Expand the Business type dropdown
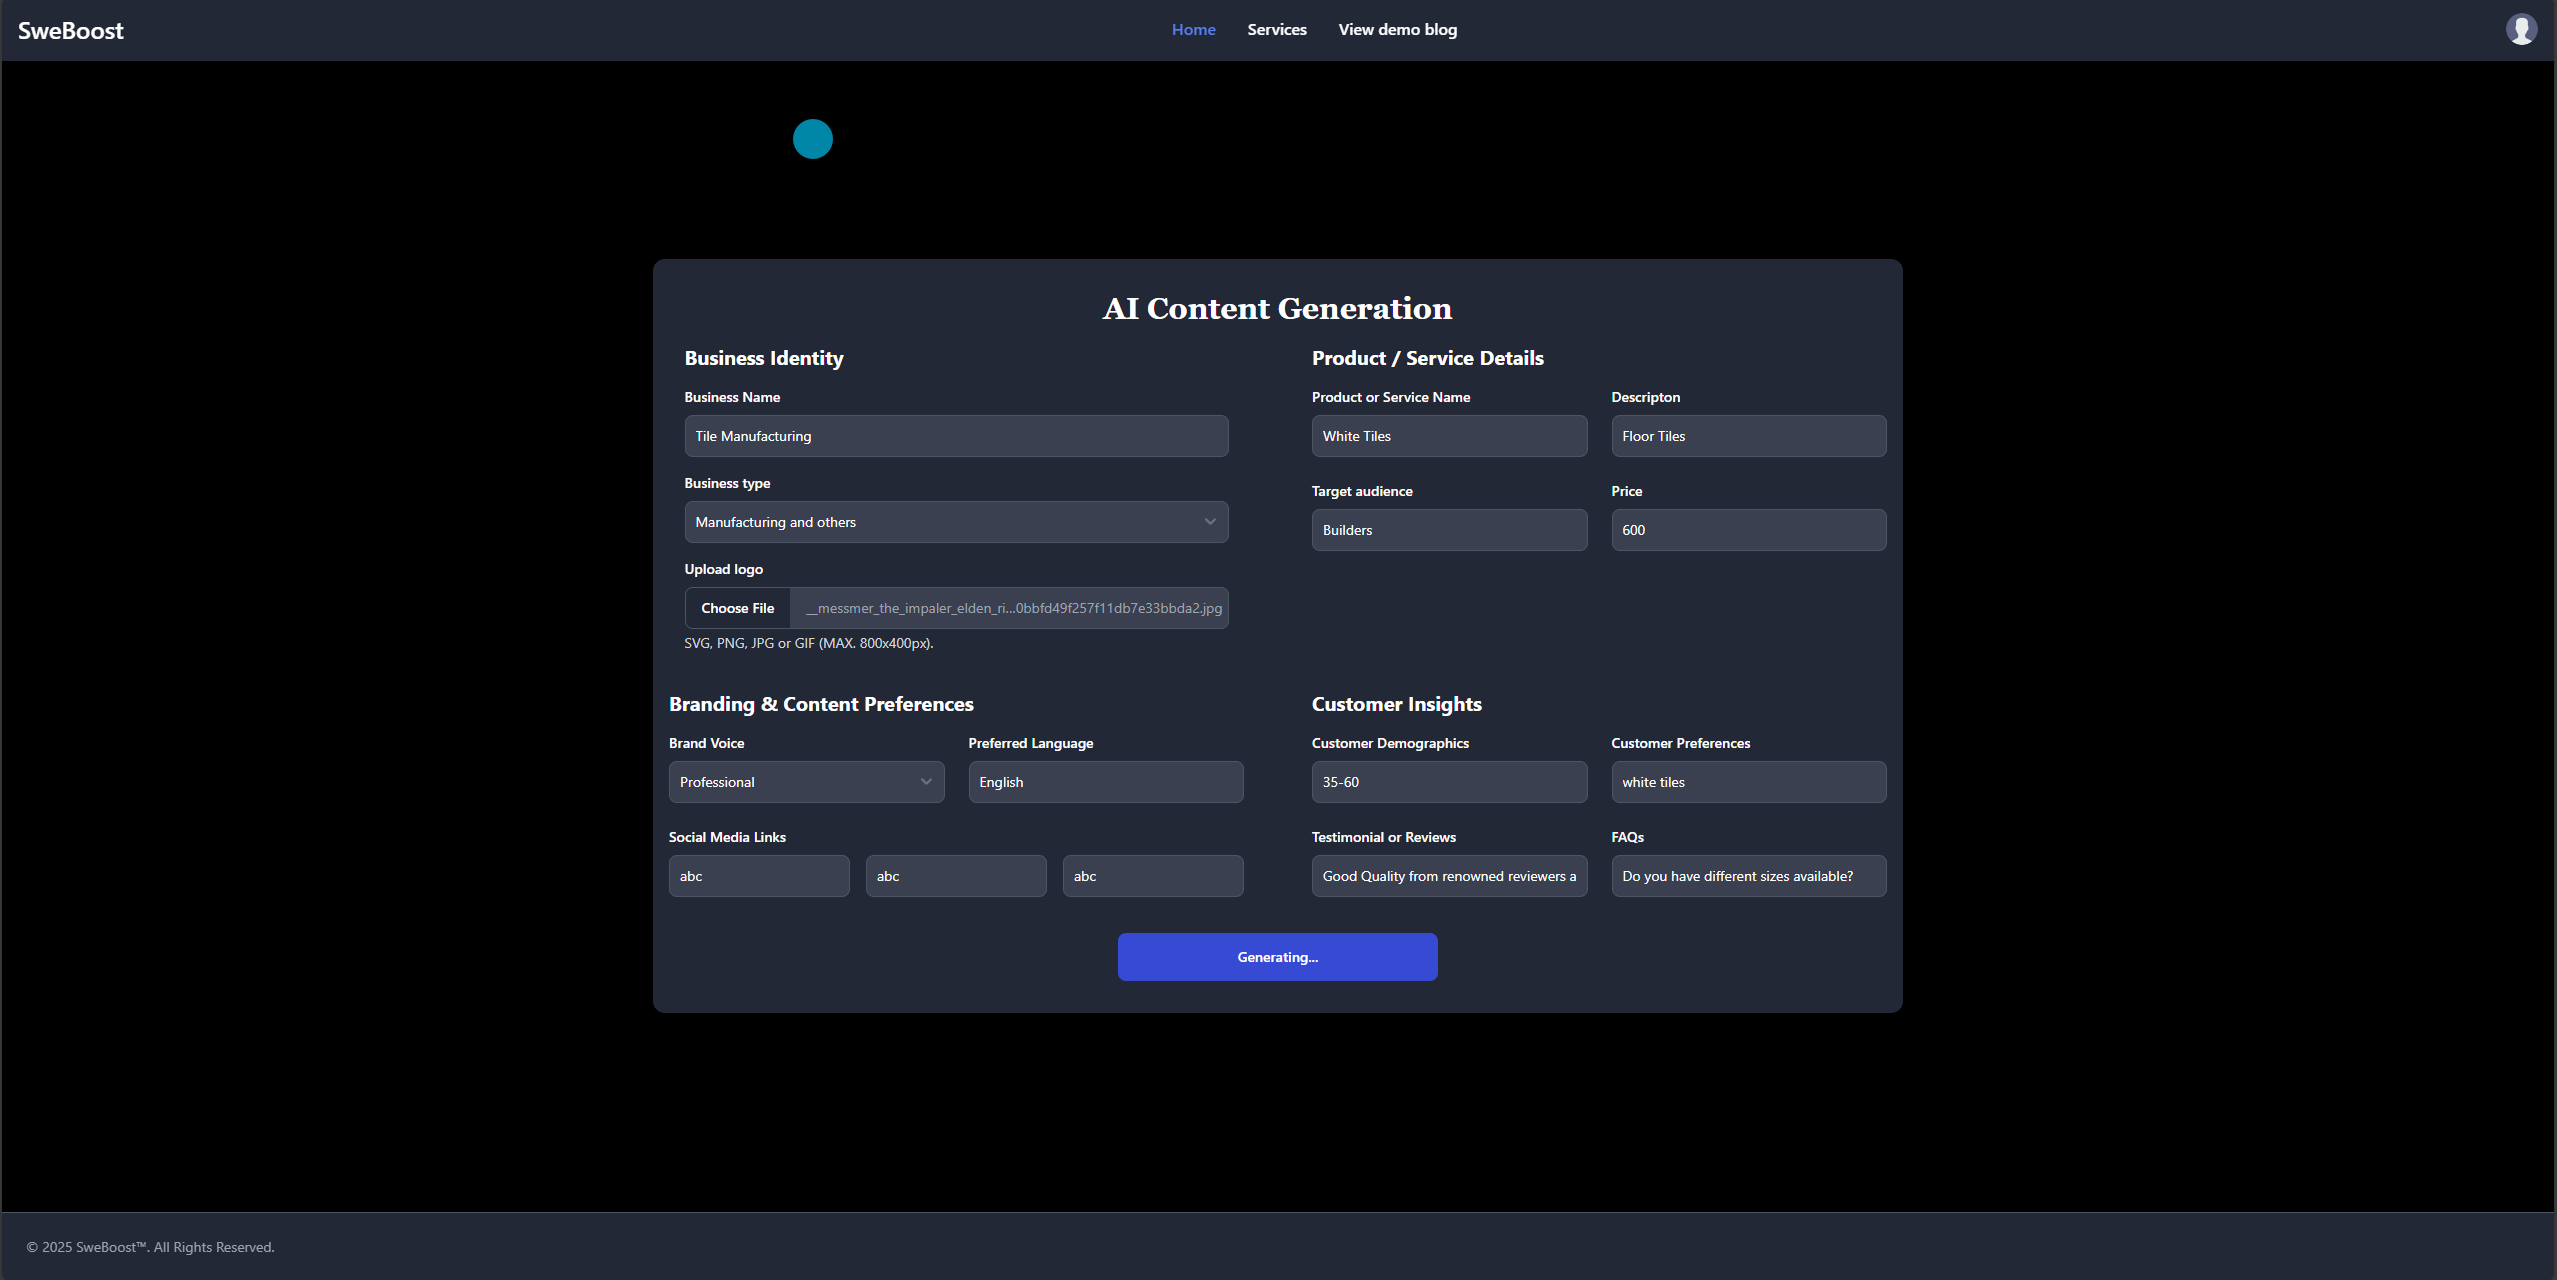2557x1280 pixels. click(955, 522)
